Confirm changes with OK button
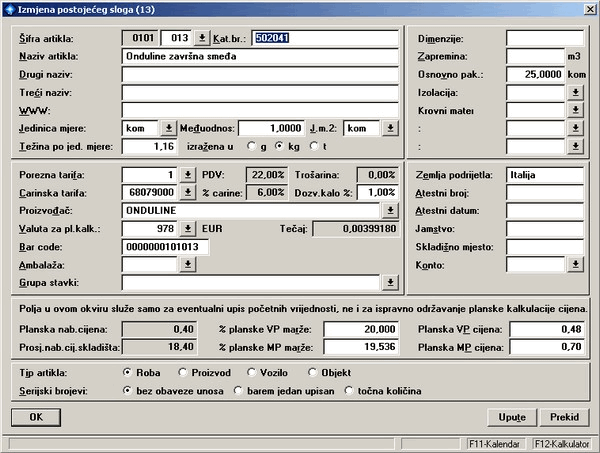Screen dimensions: 600x453 point(36,417)
